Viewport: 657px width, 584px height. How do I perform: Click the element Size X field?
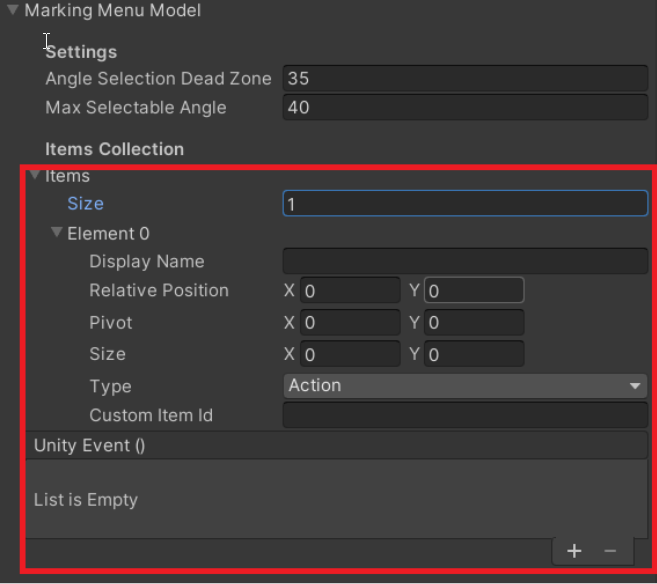[350, 354]
